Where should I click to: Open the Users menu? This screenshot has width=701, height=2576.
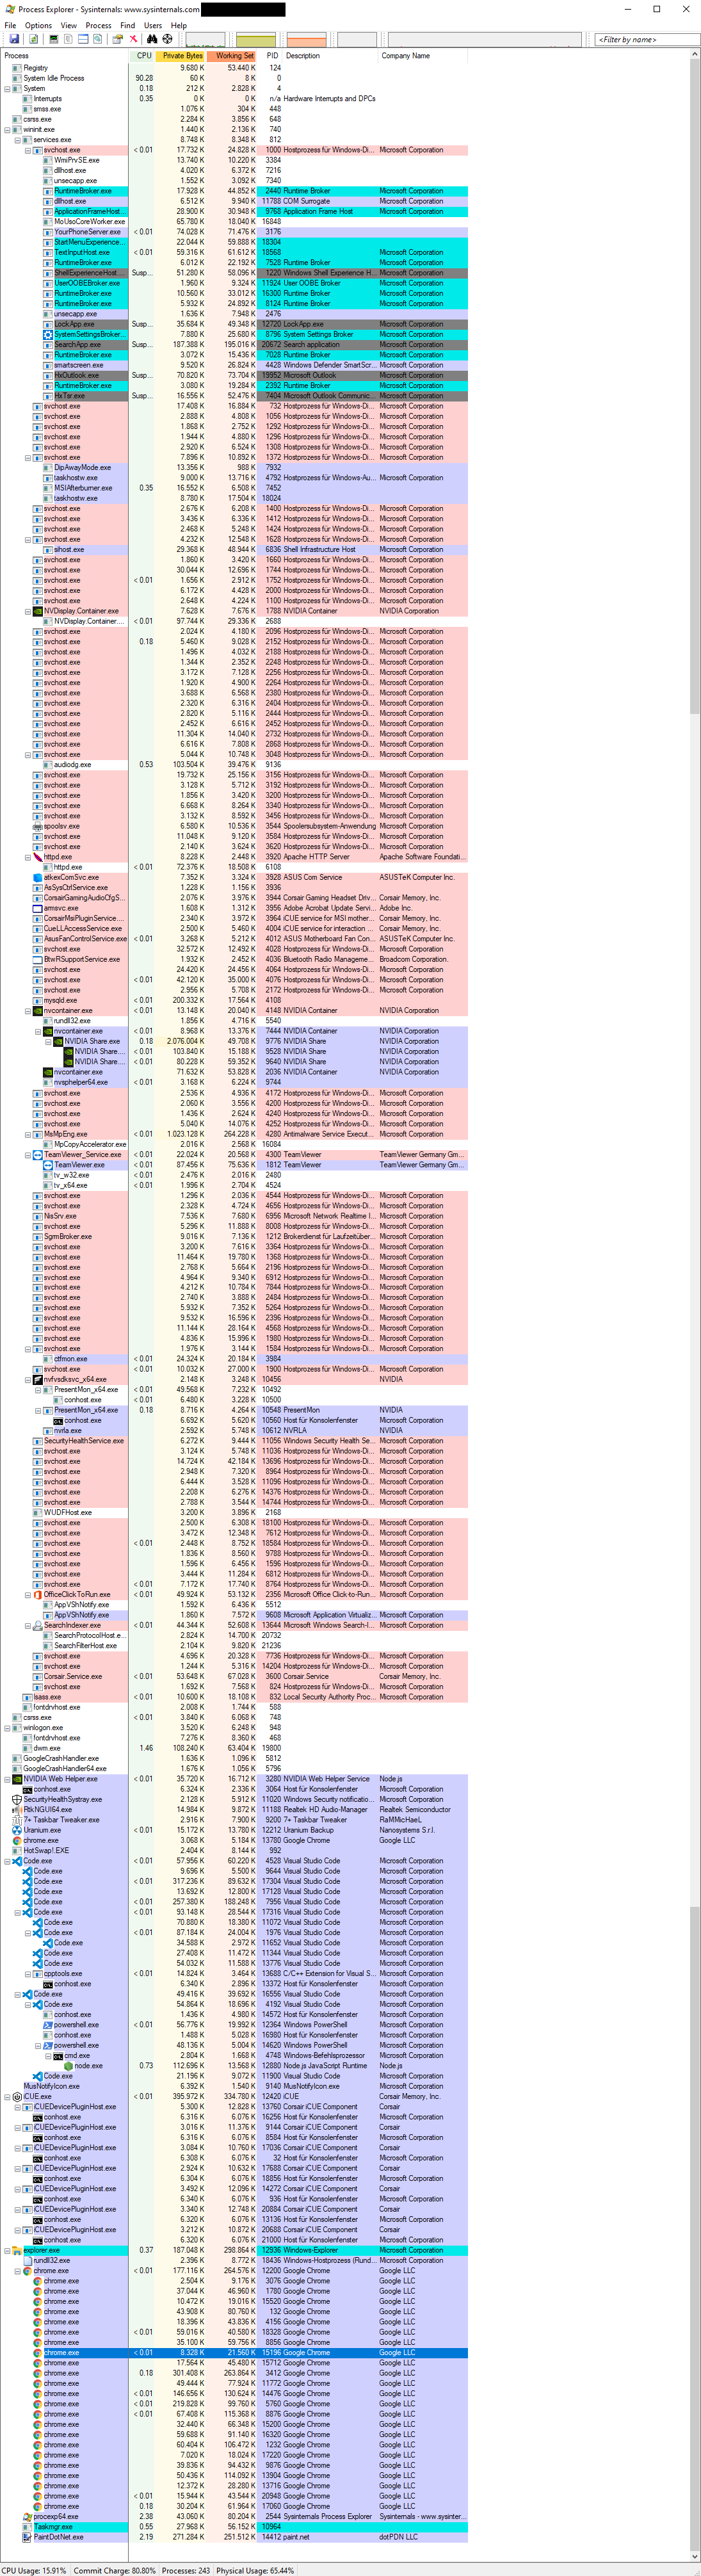tap(153, 25)
